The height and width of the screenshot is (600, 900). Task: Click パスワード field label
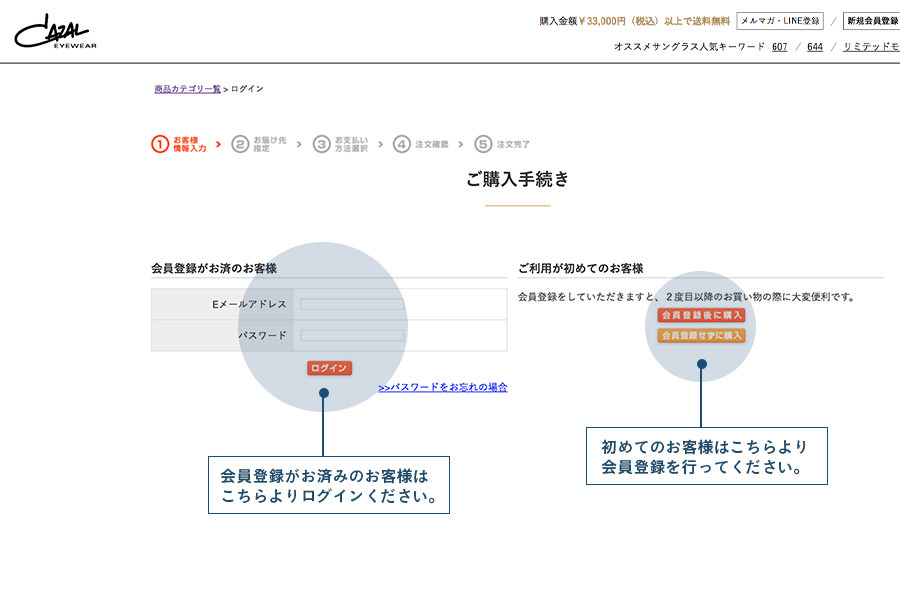(x=262, y=335)
